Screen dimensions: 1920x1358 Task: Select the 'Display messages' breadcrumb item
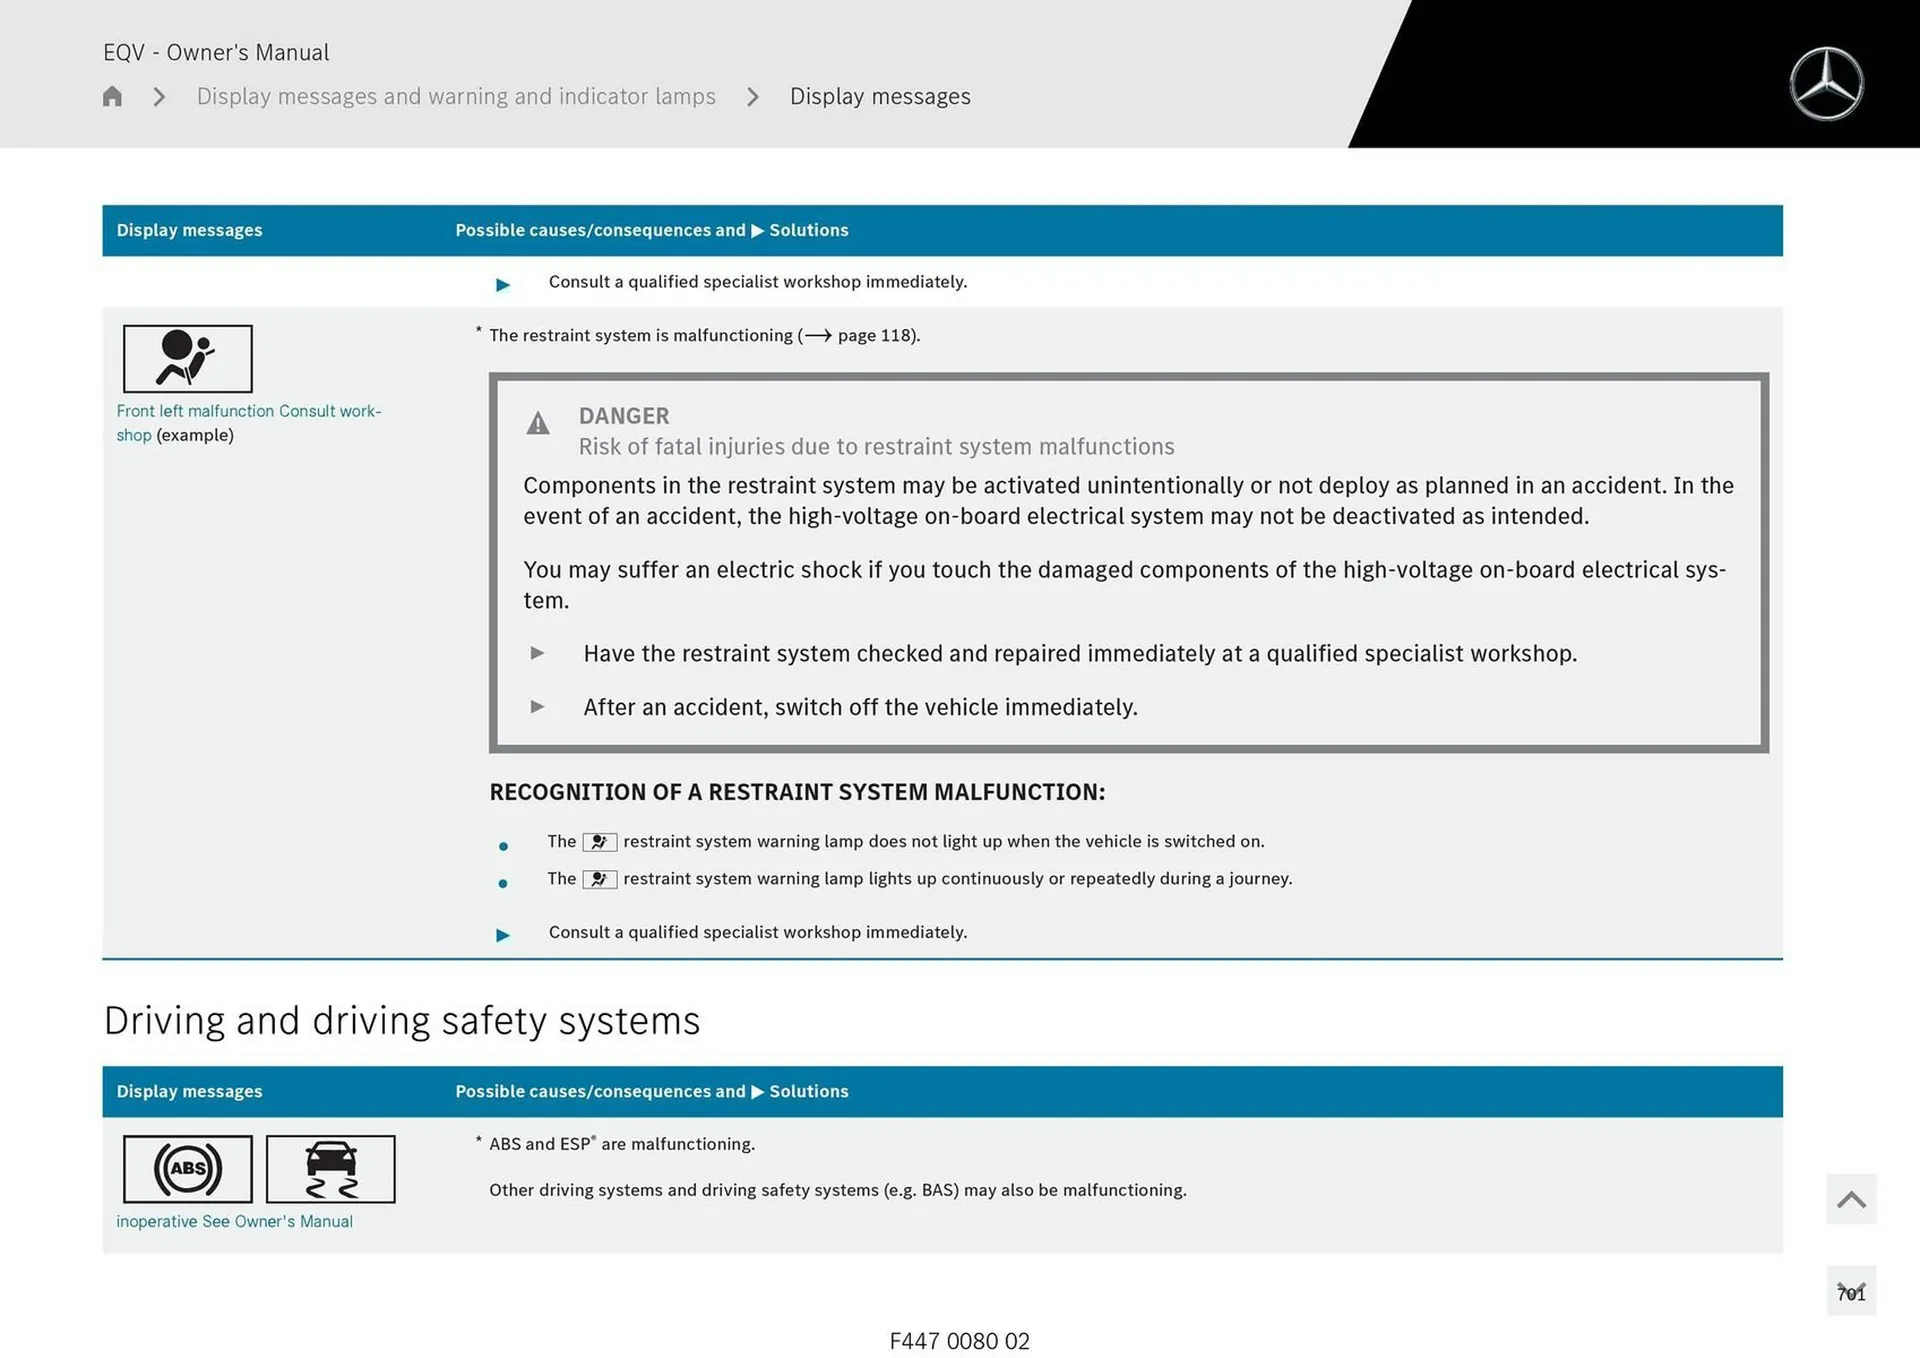(x=880, y=96)
